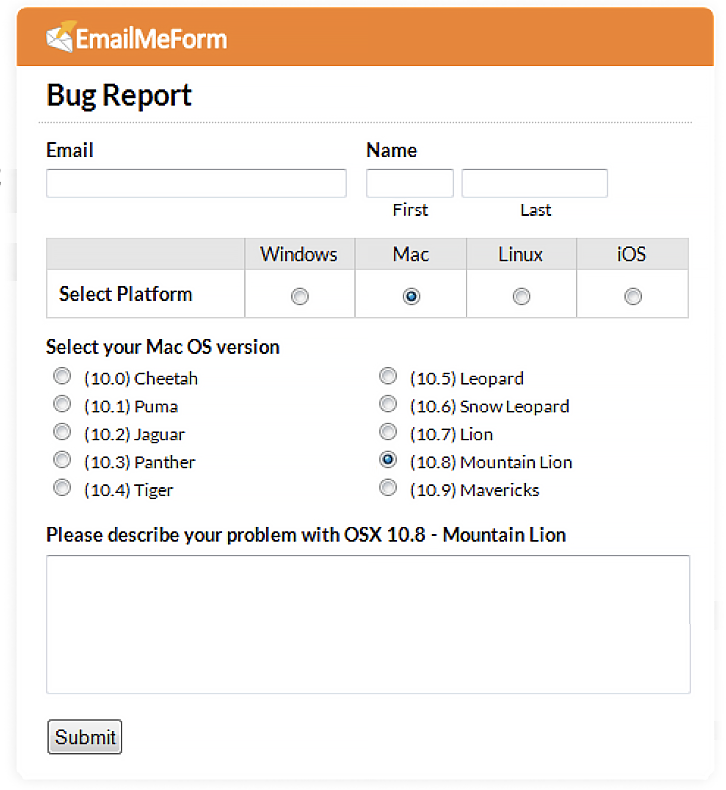Select (10.1) Puma radio button
Image resolution: width=726 pixels, height=790 pixels.
coord(62,404)
